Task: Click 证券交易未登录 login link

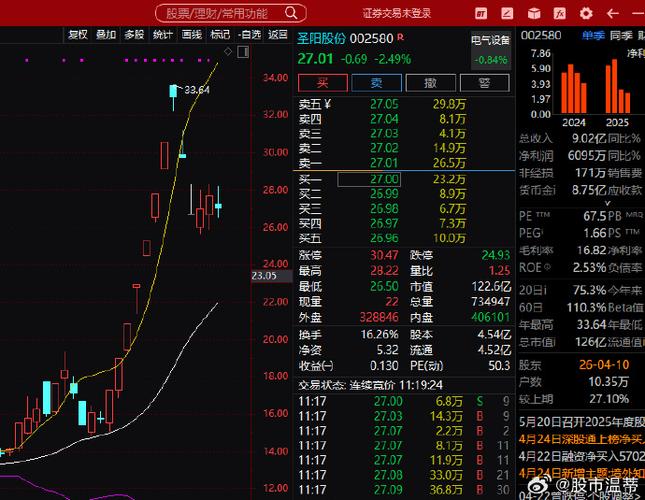Action: (x=397, y=14)
